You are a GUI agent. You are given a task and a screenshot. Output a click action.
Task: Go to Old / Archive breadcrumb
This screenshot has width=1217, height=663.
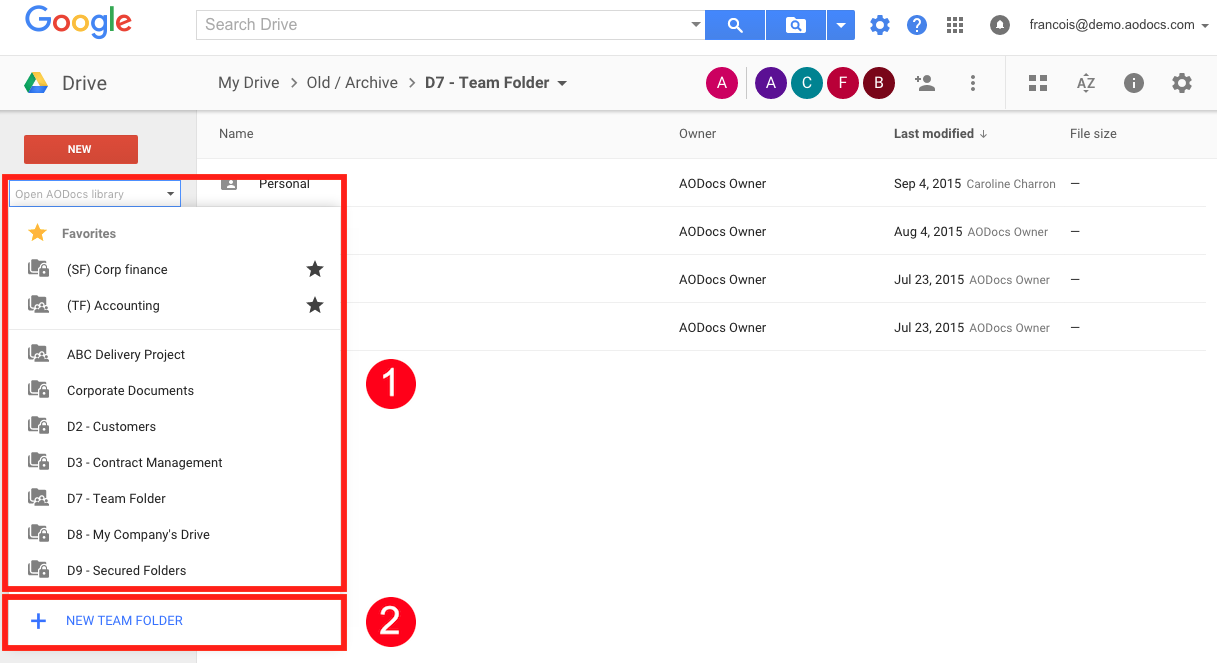point(352,83)
